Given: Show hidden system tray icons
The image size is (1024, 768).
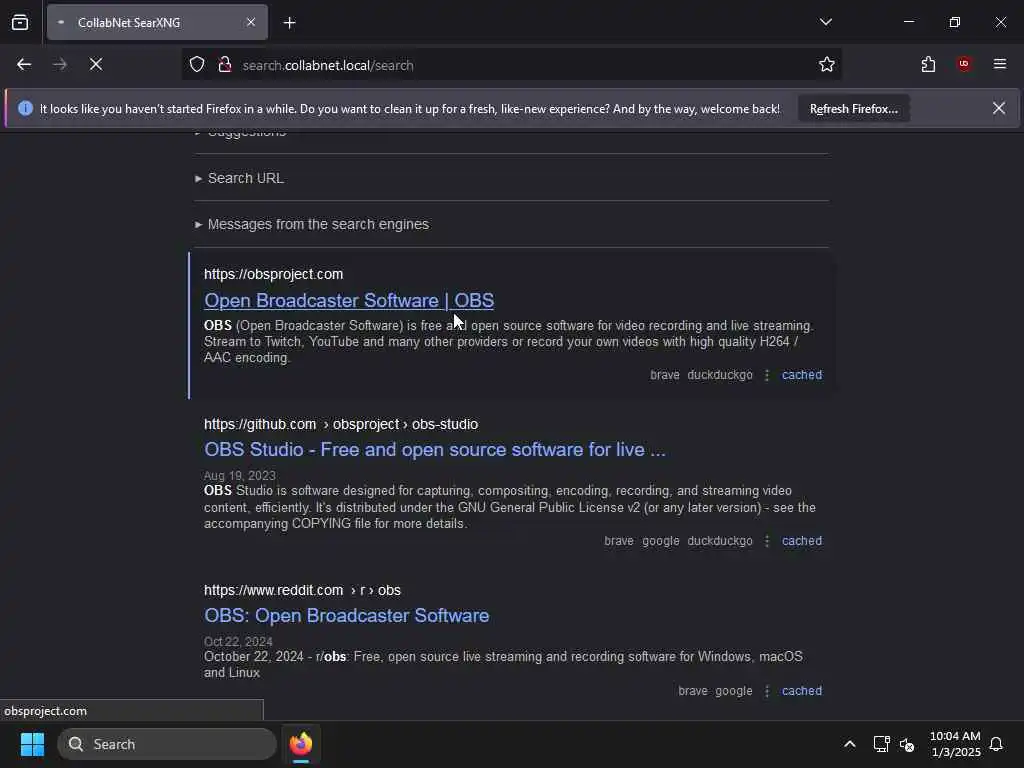Looking at the screenshot, I should tap(850, 744).
